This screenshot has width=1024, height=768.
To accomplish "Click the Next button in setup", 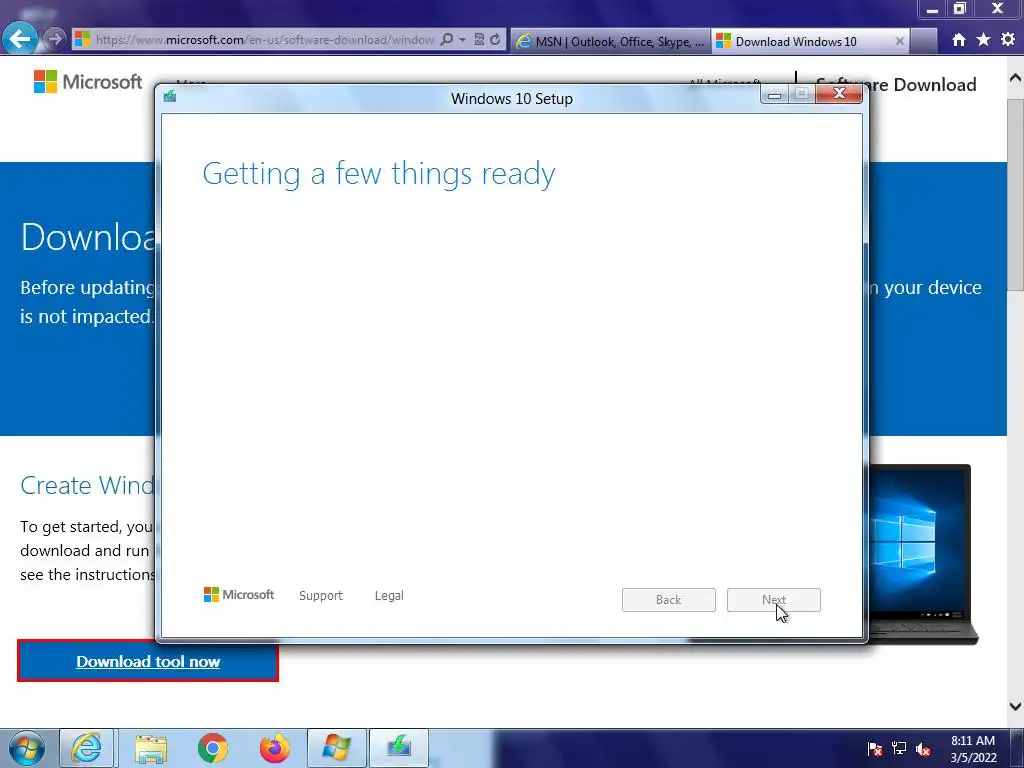I will click(774, 600).
